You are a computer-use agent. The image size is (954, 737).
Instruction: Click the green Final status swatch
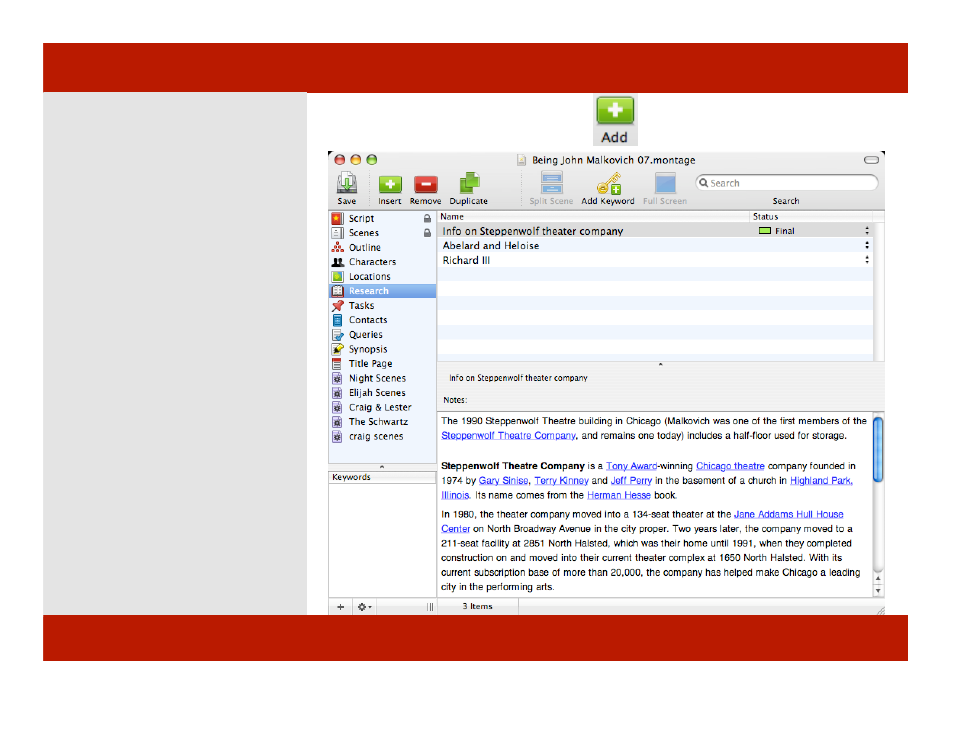coord(765,231)
